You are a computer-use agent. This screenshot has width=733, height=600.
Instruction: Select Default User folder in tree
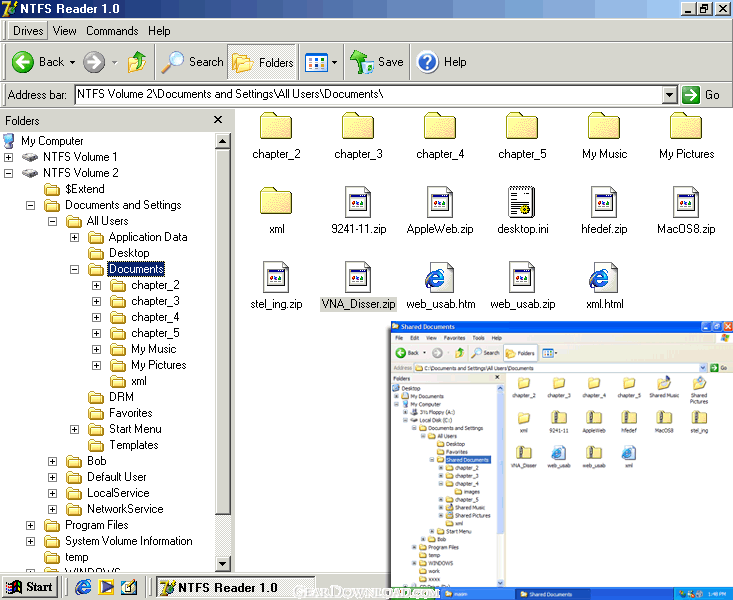[x=116, y=477]
